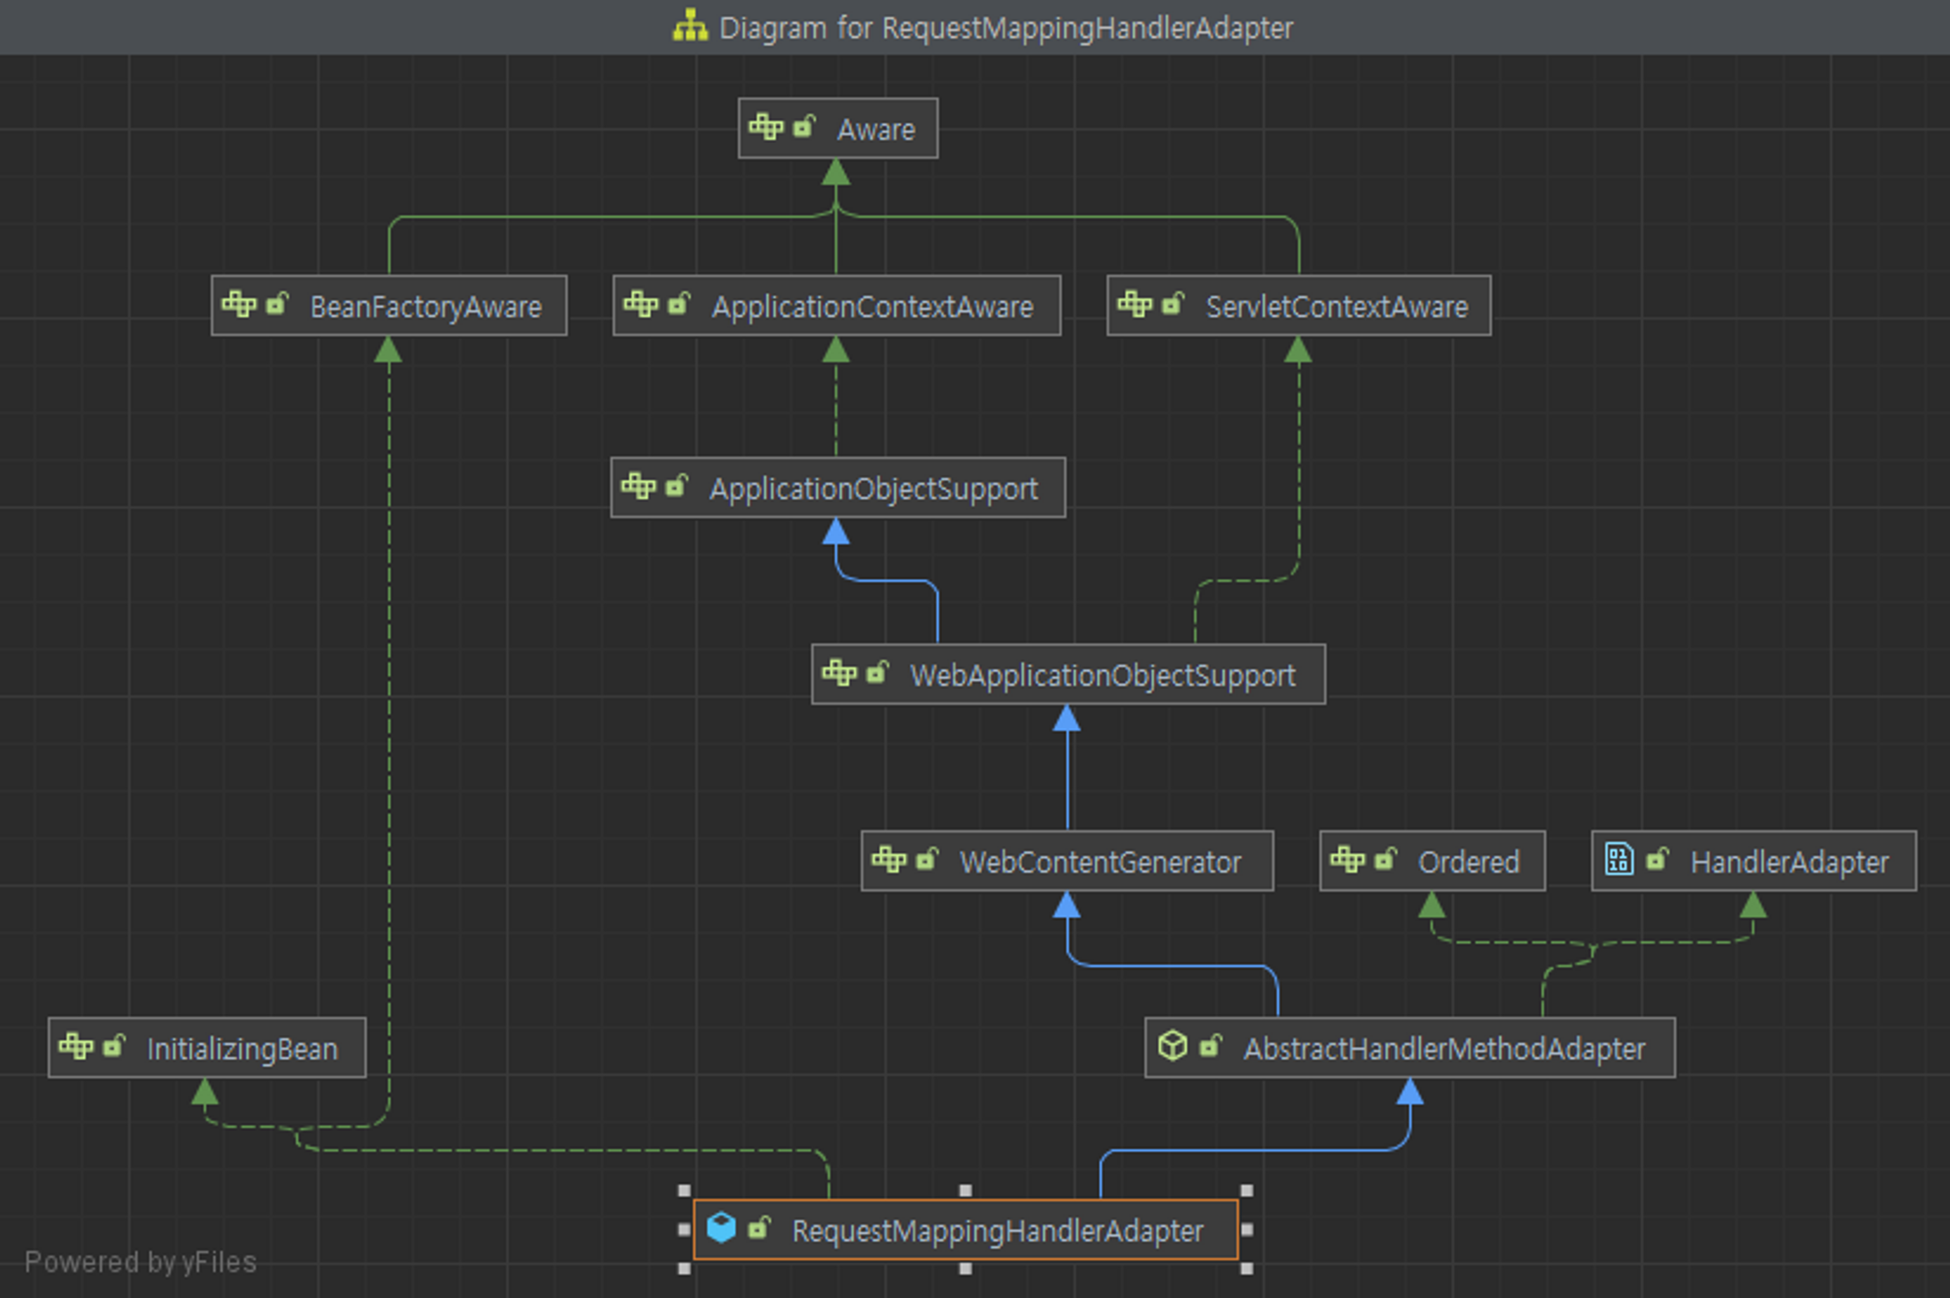Click HandlerAdapter's class file icon
Image resolution: width=1950 pixels, height=1298 pixels.
(x=1619, y=859)
